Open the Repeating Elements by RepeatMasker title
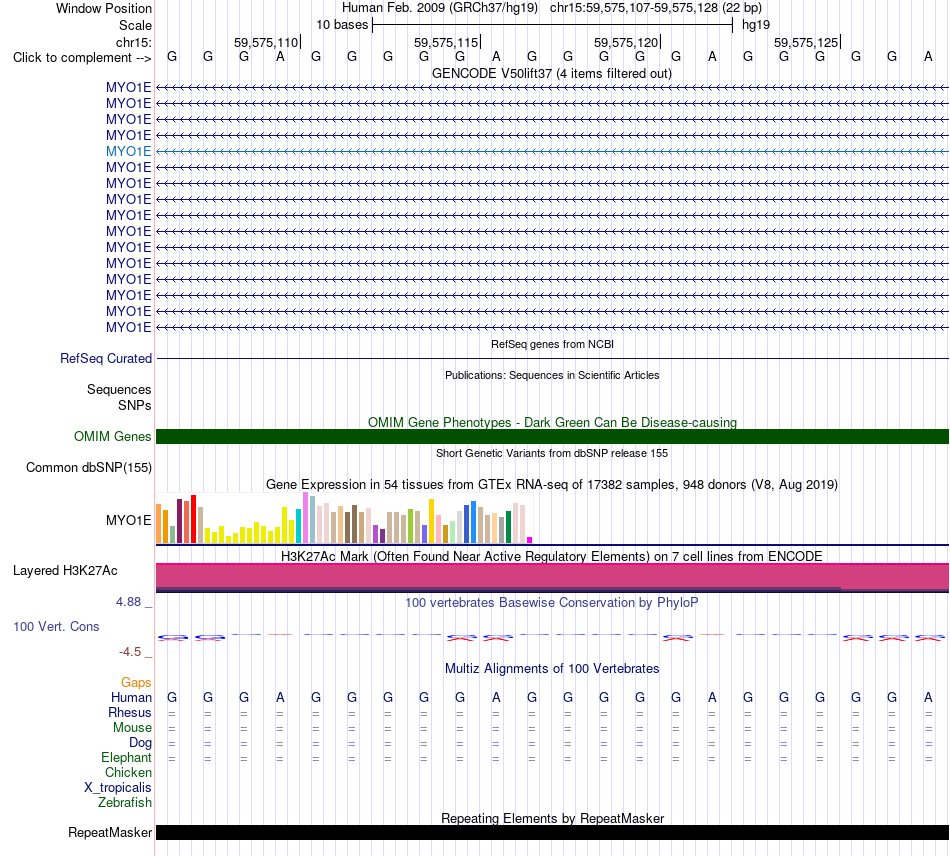The height and width of the screenshot is (856, 950). point(553,818)
